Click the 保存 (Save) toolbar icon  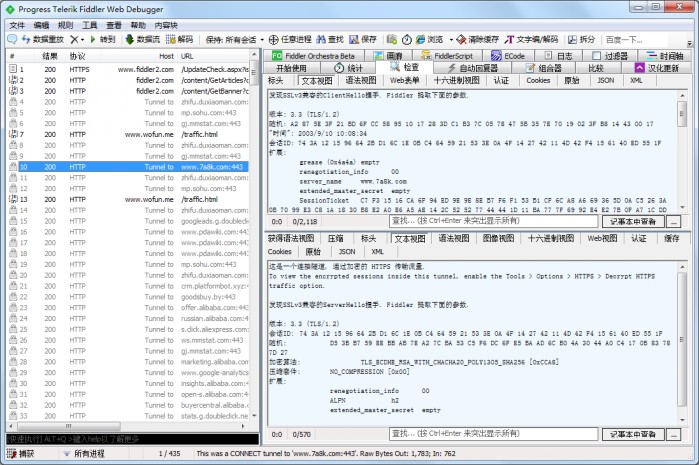(354, 40)
